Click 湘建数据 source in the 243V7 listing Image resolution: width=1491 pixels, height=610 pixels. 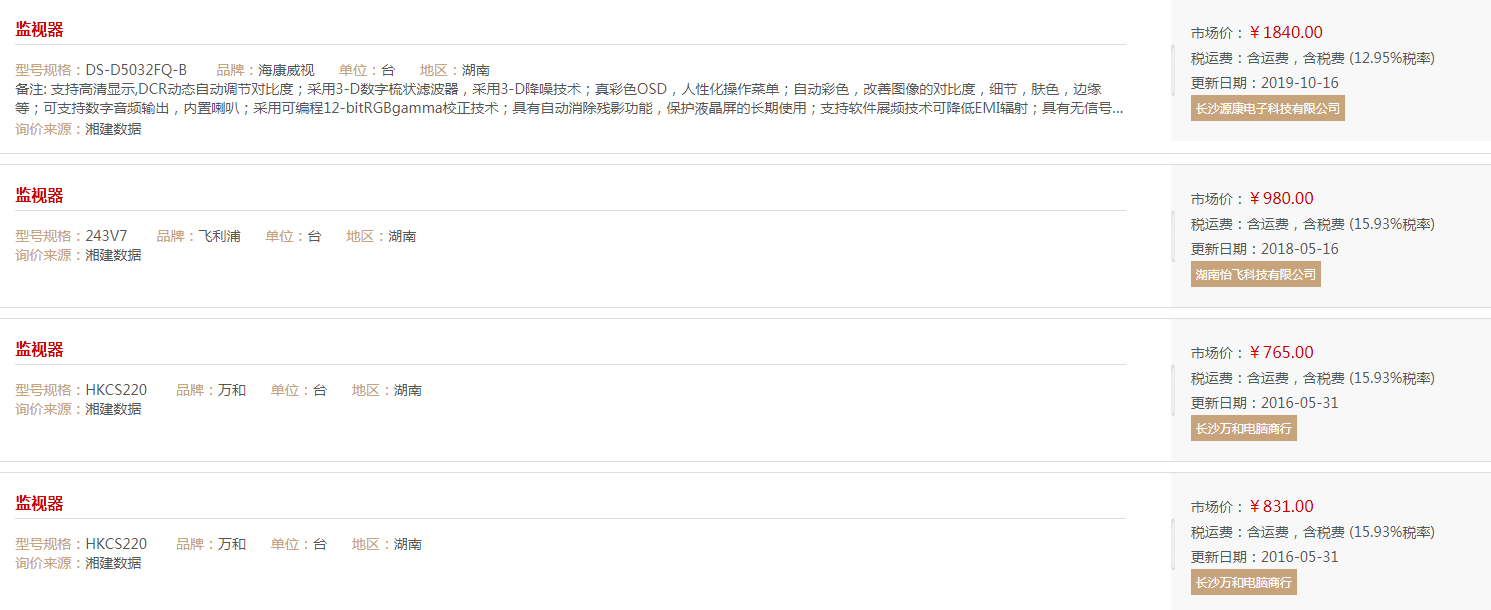(113, 255)
